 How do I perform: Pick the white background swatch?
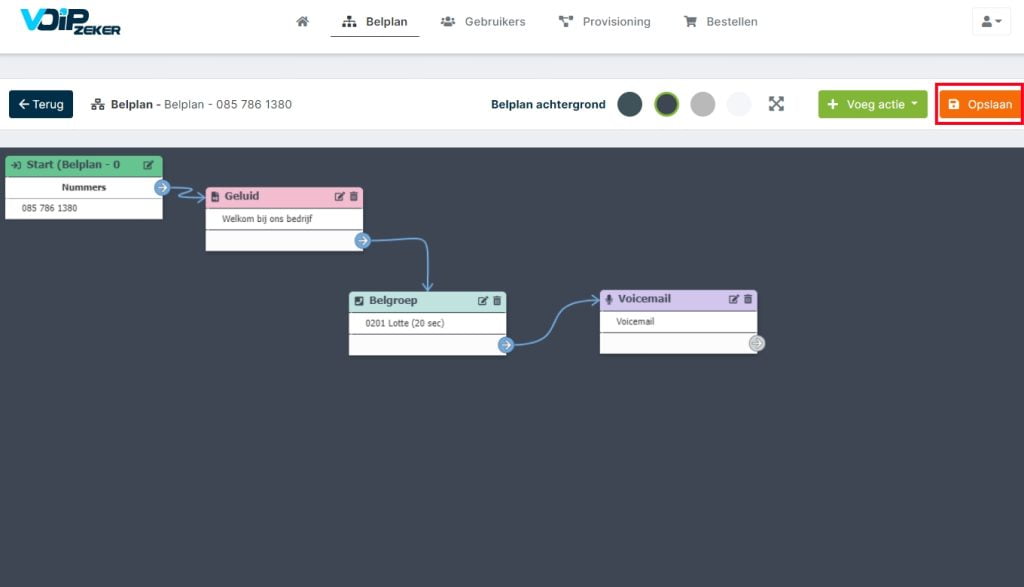pyautogui.click(x=739, y=104)
